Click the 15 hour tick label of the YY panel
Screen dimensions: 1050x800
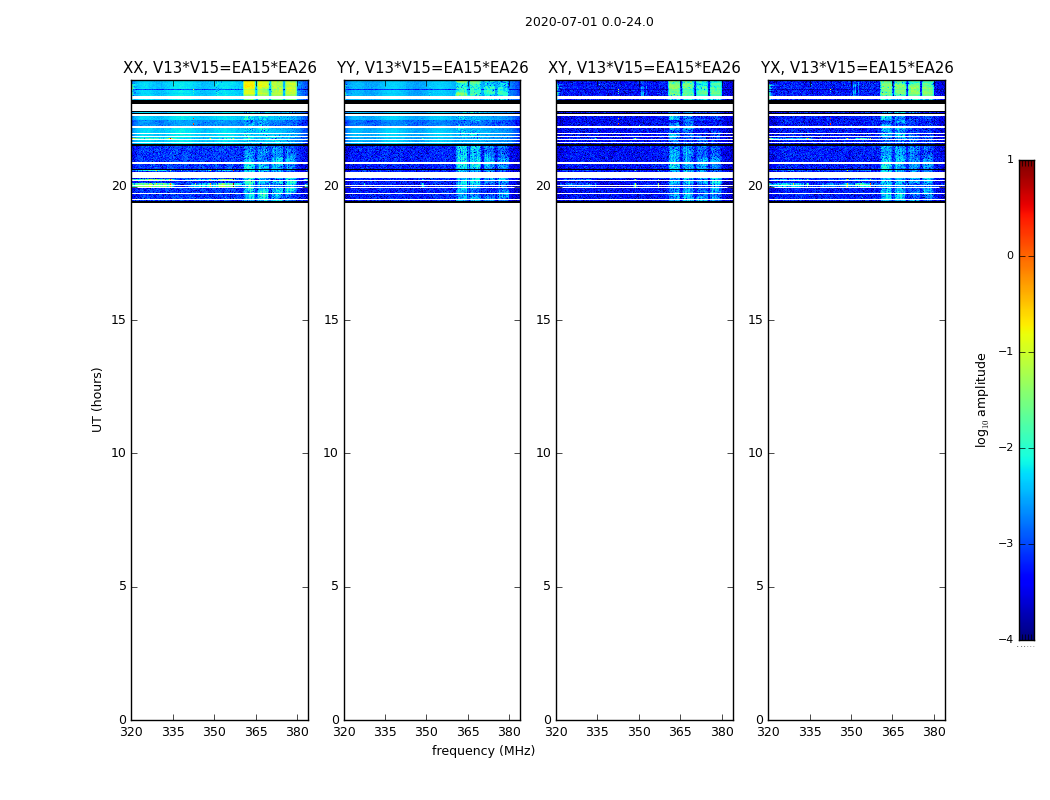pyautogui.click(x=330, y=320)
